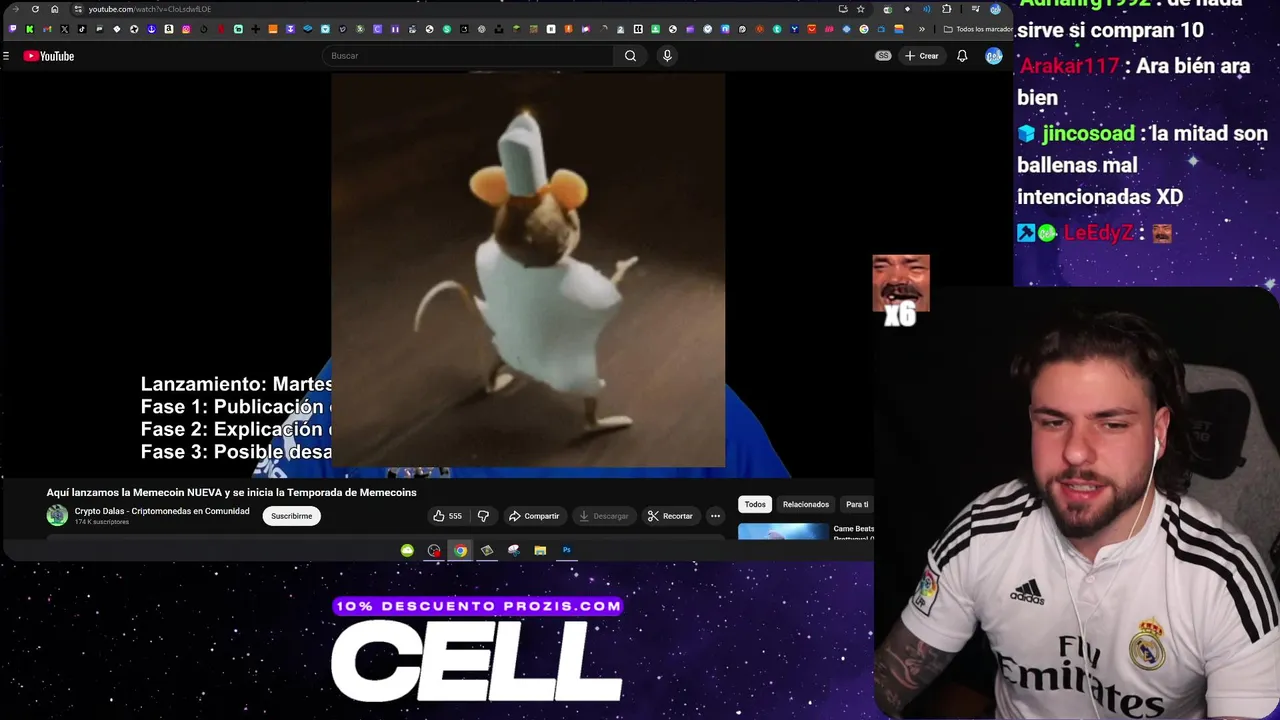Open the TikTok bookmark in bookmarks bar

tap(82, 29)
